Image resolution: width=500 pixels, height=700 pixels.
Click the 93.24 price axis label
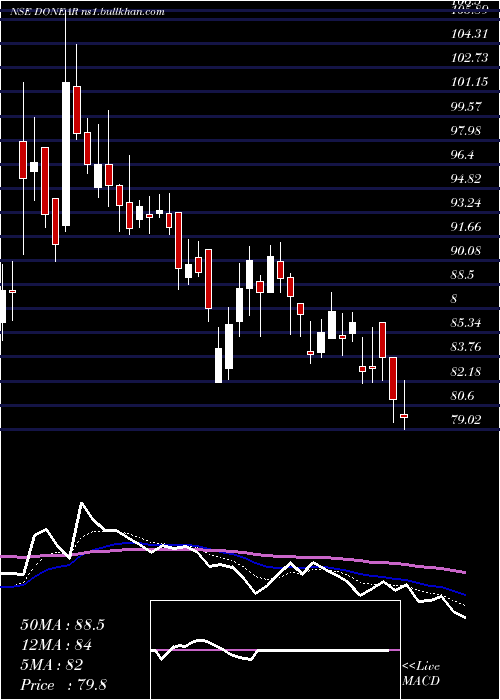click(467, 203)
